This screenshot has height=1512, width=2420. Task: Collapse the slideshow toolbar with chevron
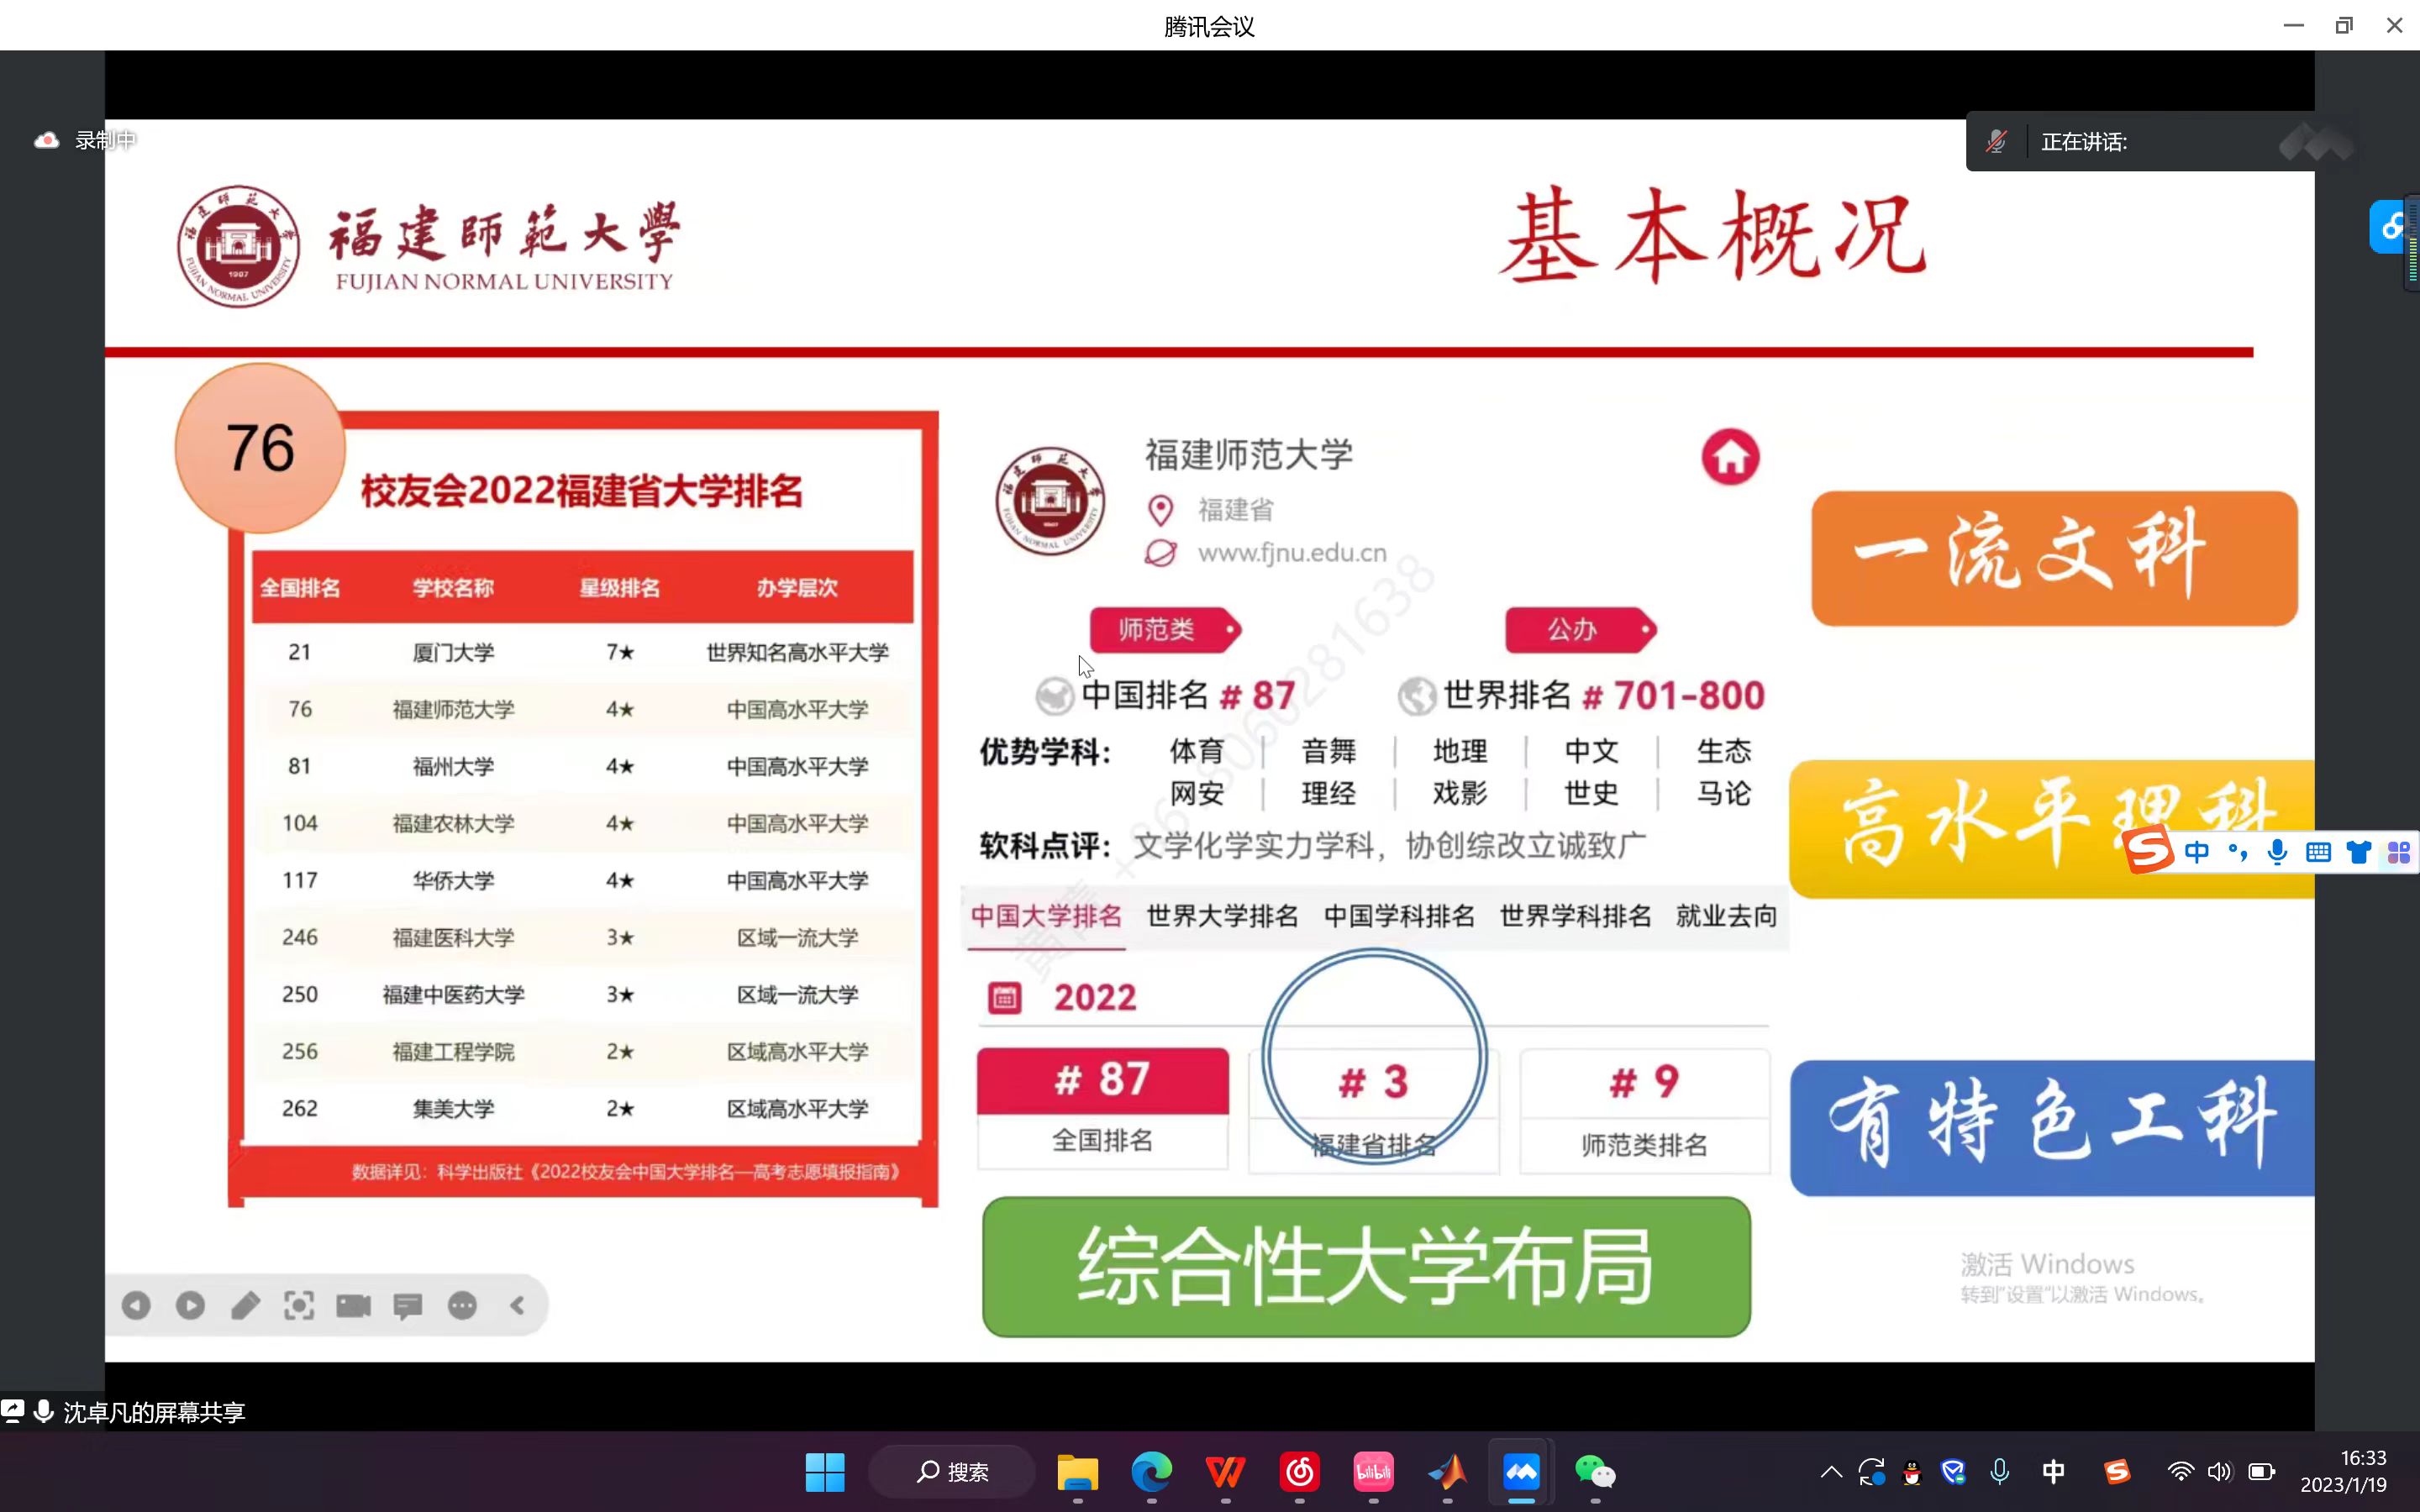coord(517,1305)
